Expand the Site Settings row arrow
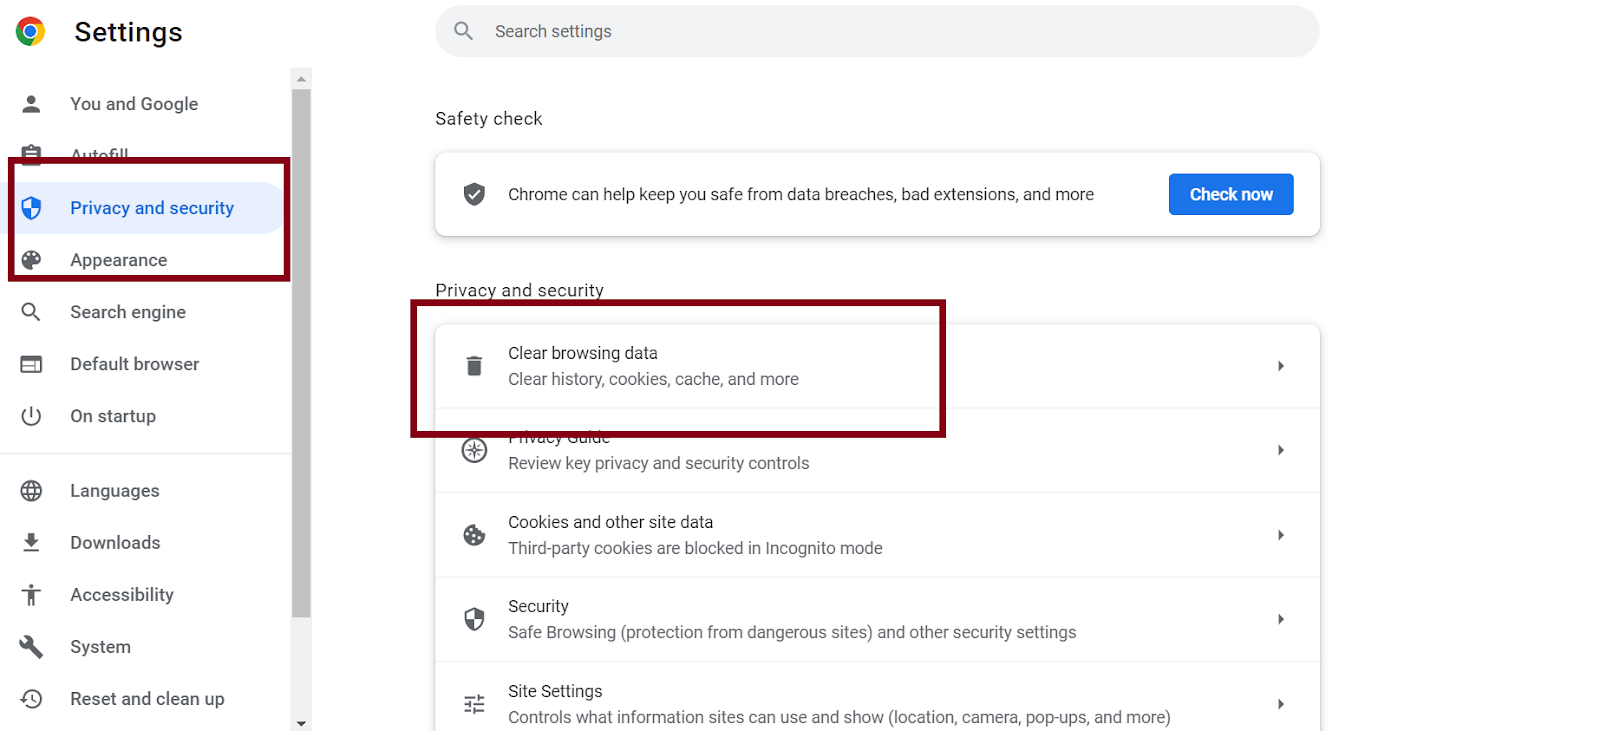Image resolution: width=1600 pixels, height=731 pixels. 1280,704
